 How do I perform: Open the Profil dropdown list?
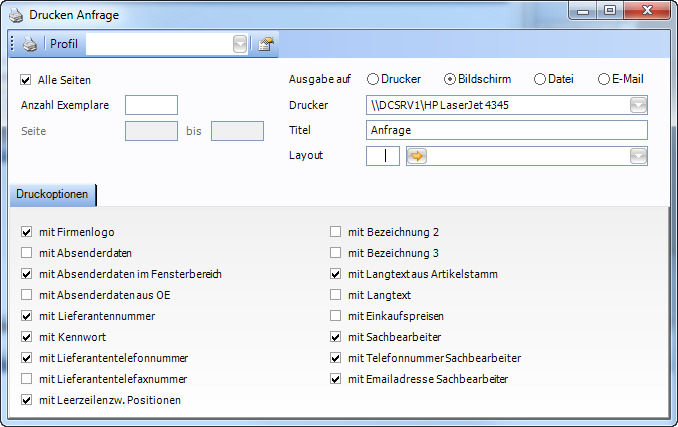240,44
